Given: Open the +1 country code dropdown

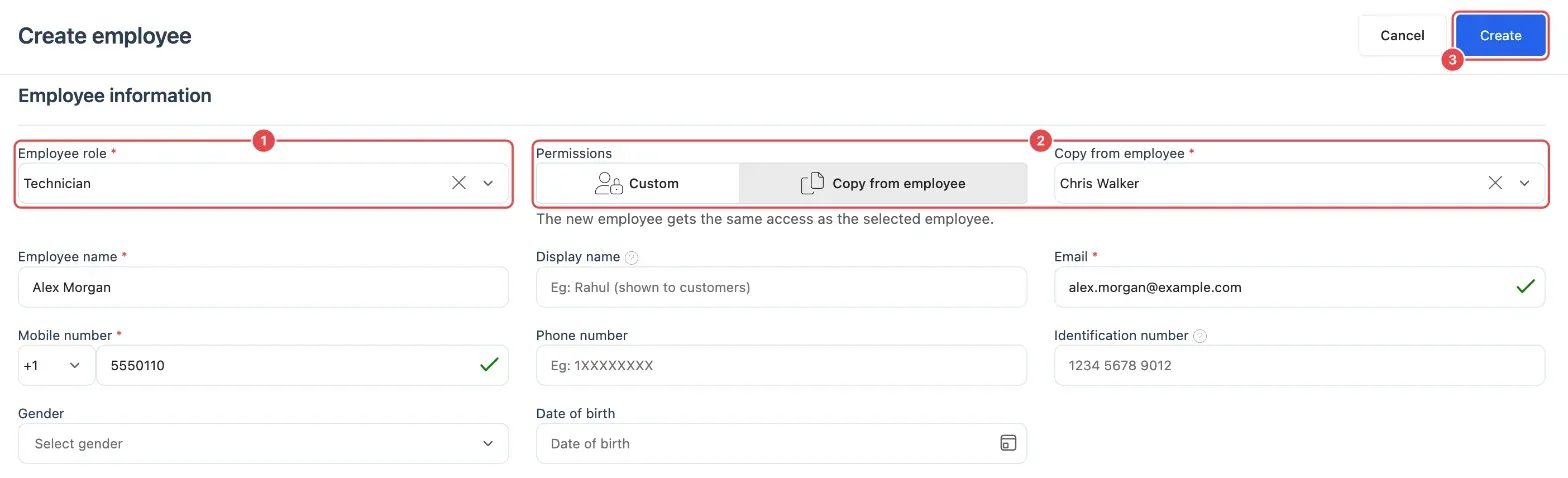Looking at the screenshot, I should [56, 365].
